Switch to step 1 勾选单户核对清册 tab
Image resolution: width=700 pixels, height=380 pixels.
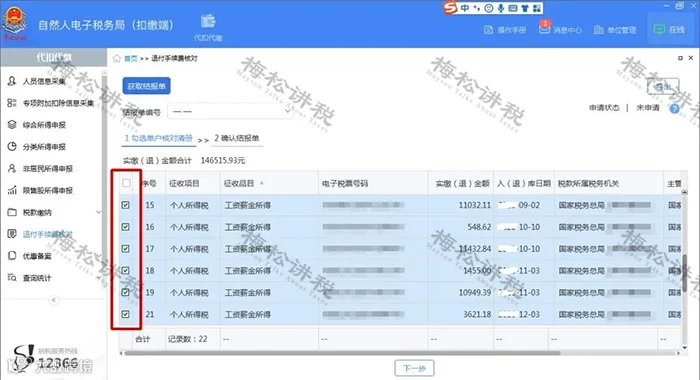point(158,138)
